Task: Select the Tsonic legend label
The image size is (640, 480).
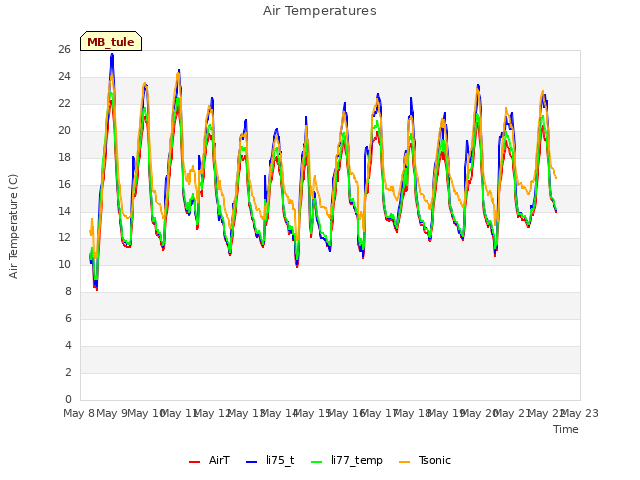Action: [x=435, y=460]
